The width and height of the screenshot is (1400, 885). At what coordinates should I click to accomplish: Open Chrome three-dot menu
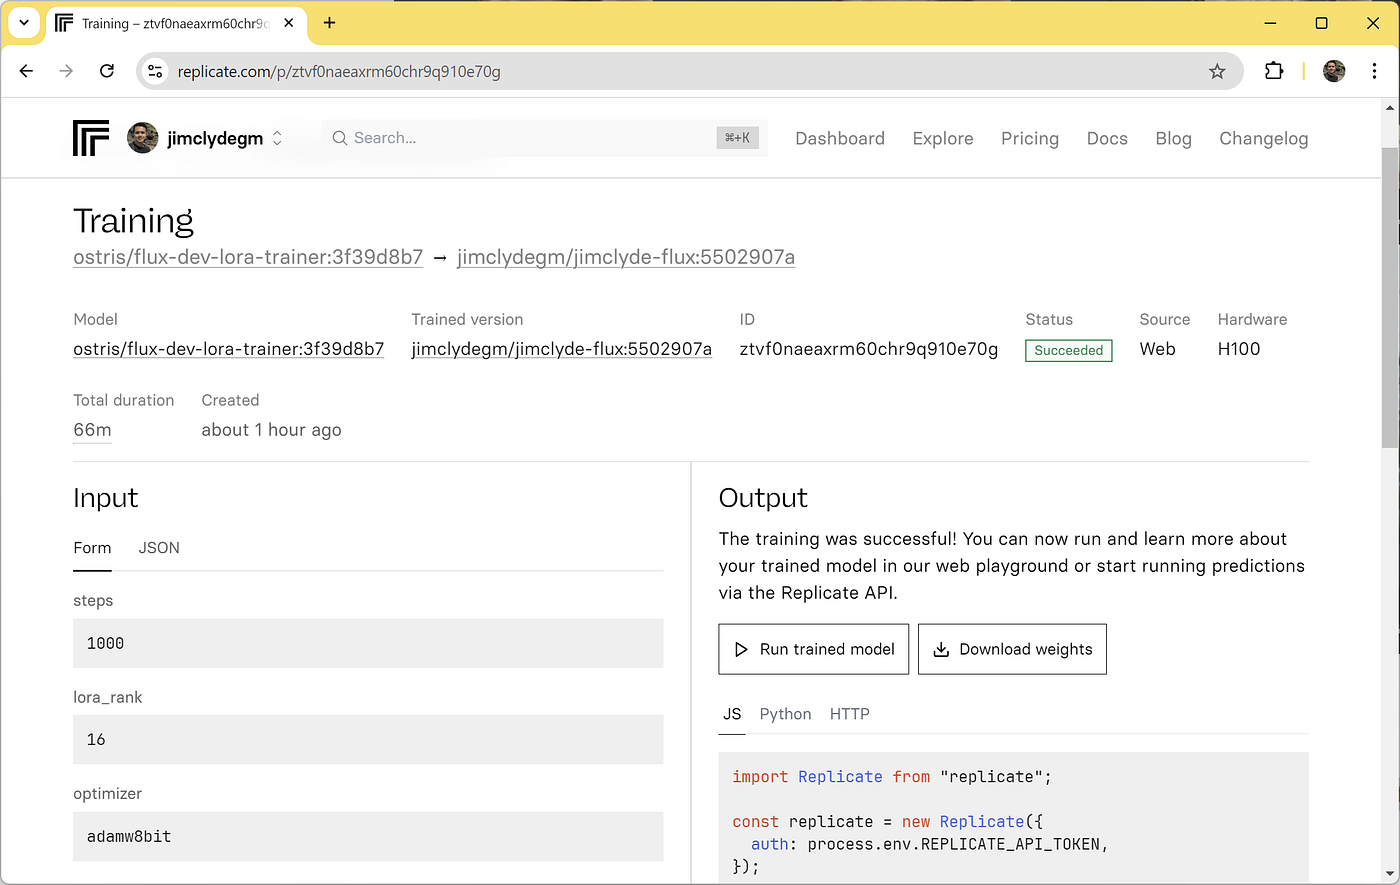(1375, 71)
